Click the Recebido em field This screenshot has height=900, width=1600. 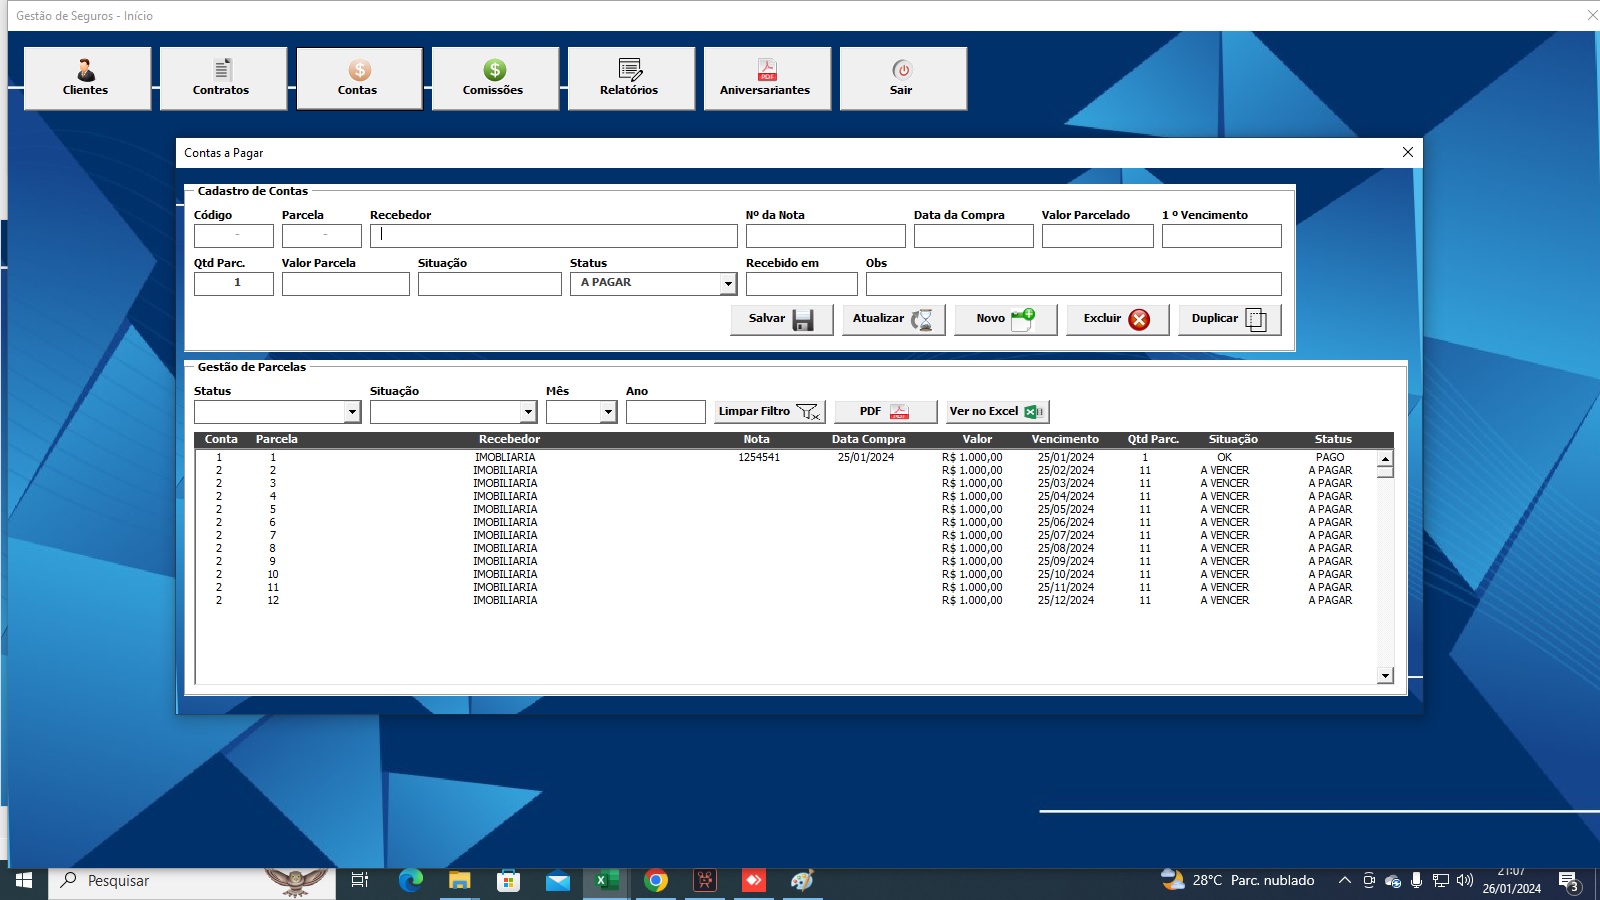(x=802, y=284)
